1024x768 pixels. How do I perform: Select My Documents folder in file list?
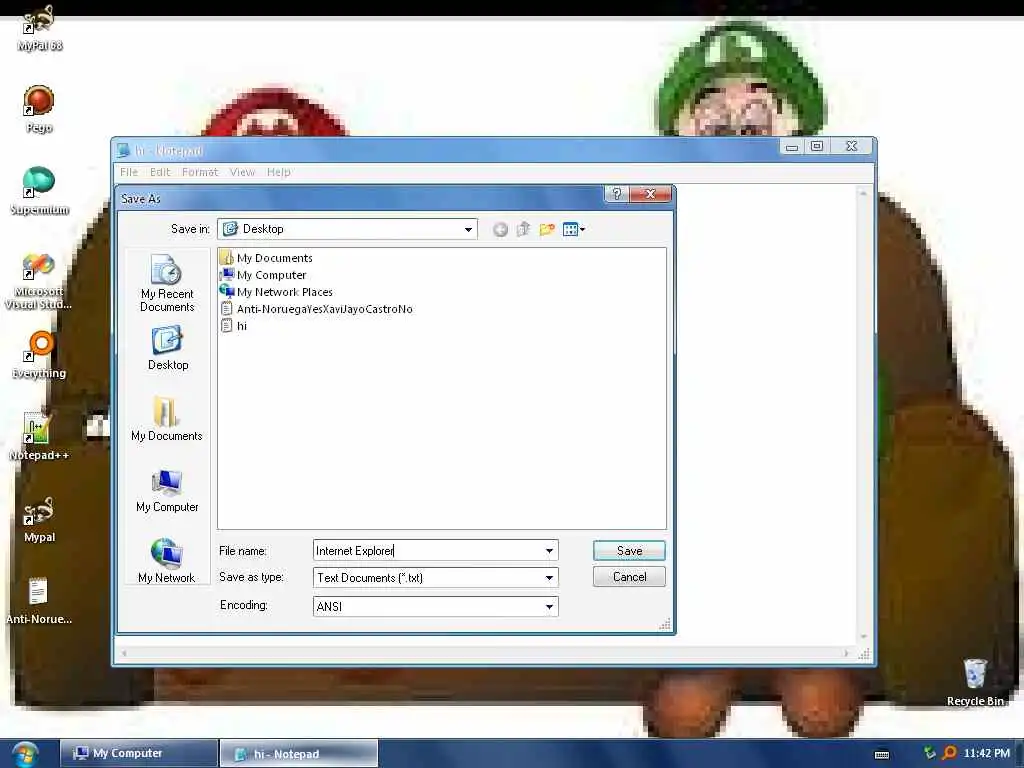(x=266, y=258)
